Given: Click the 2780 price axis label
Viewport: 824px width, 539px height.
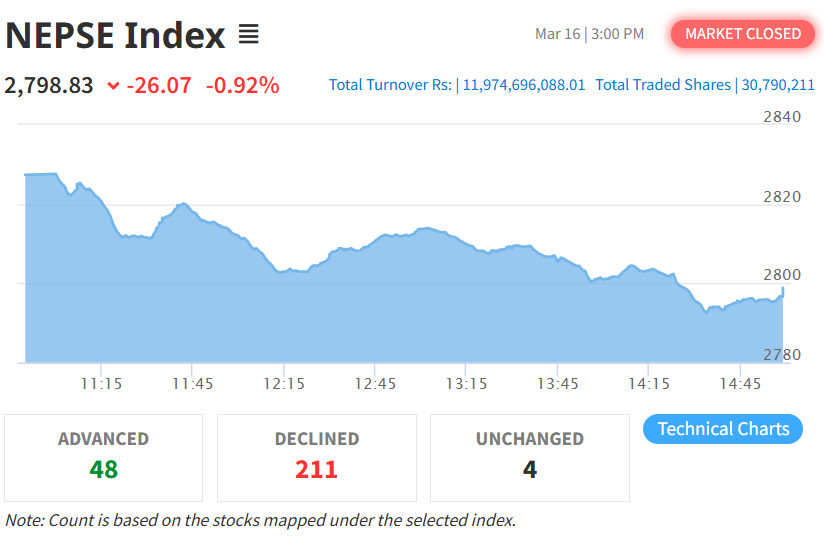Looking at the screenshot, I should pos(782,355).
